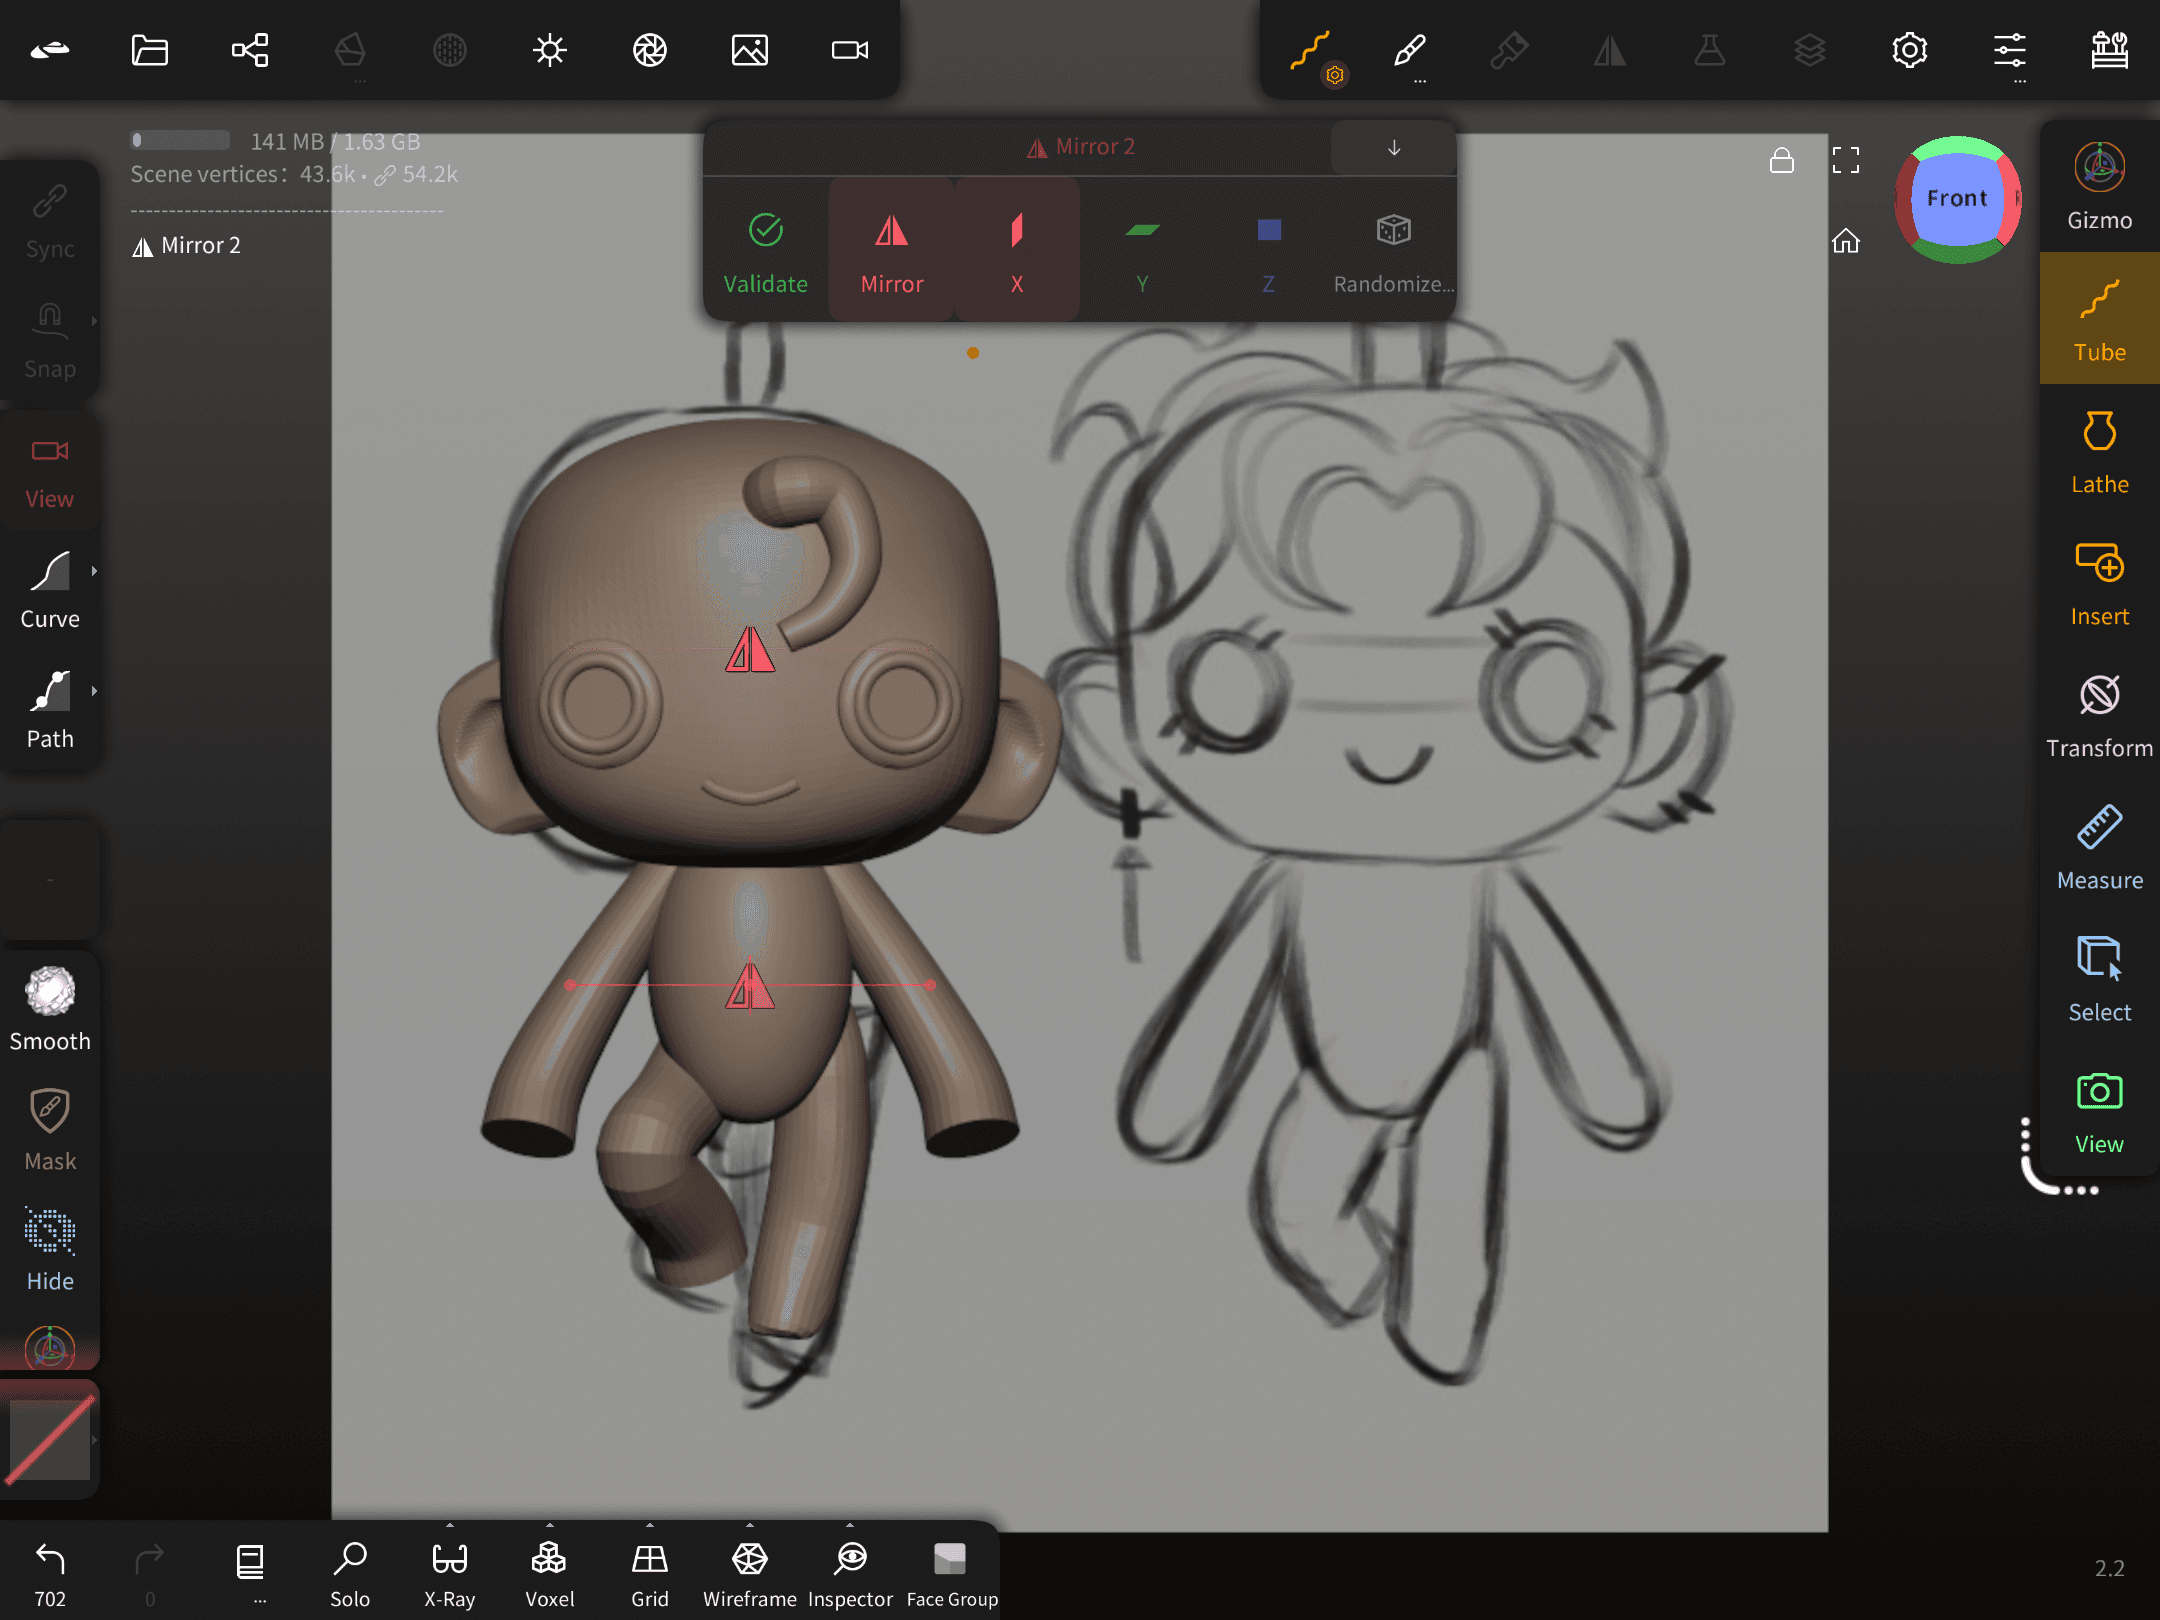Open the Measure tool
Image resolution: width=2160 pixels, height=1620 pixels.
2099,848
